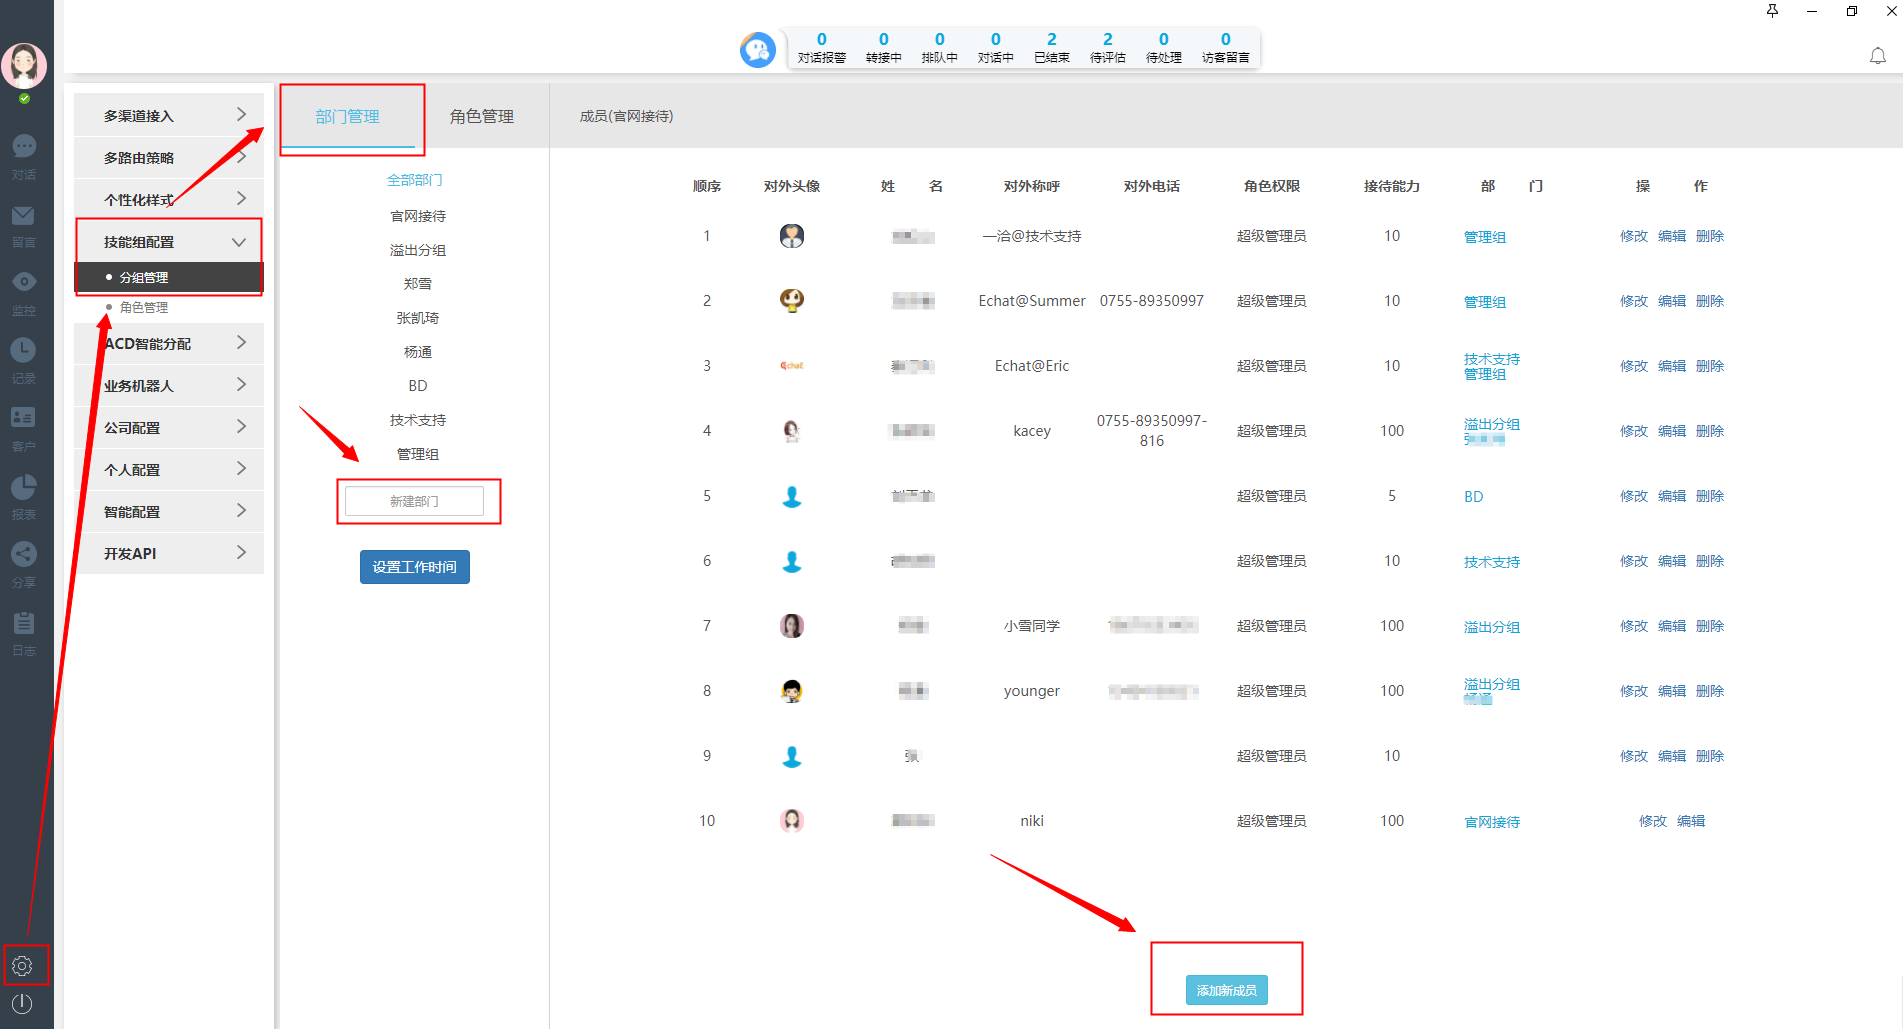Collapse the 技能组配置 menu

point(169,241)
